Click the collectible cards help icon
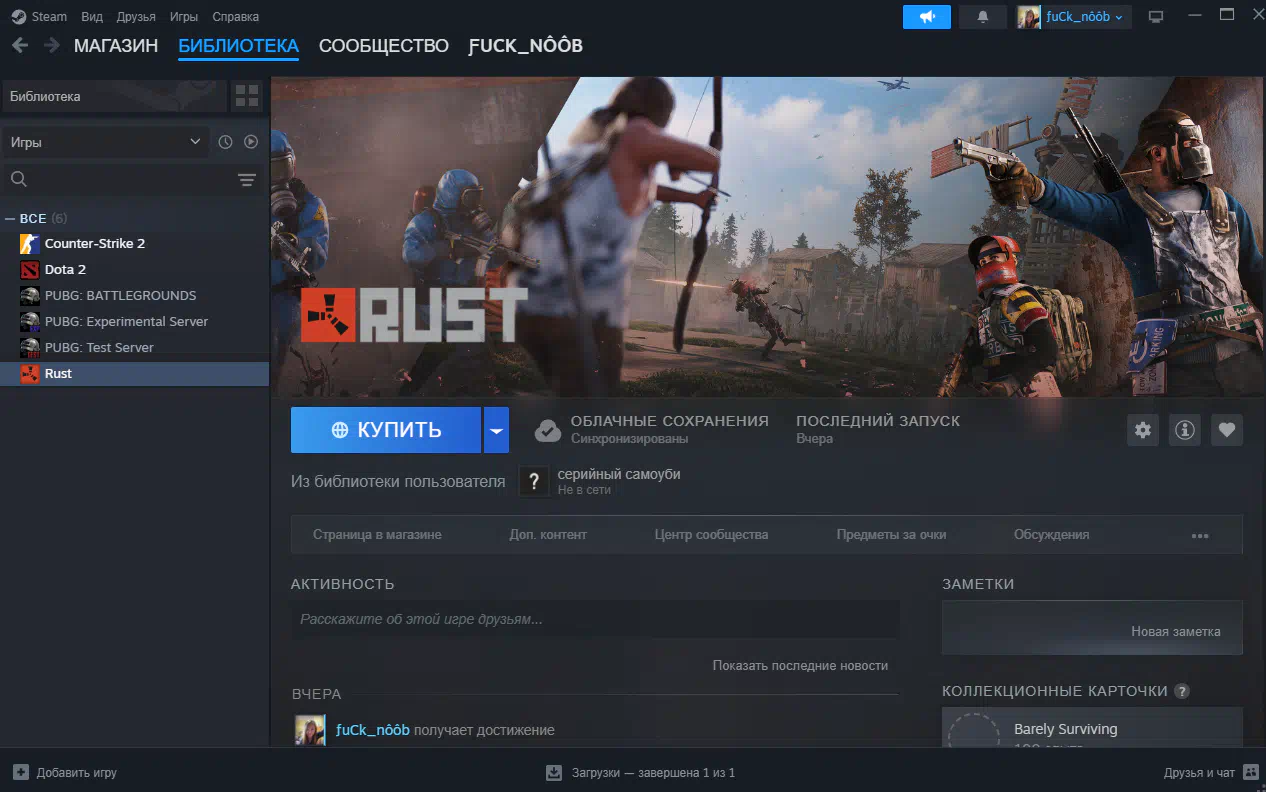 click(x=1182, y=691)
